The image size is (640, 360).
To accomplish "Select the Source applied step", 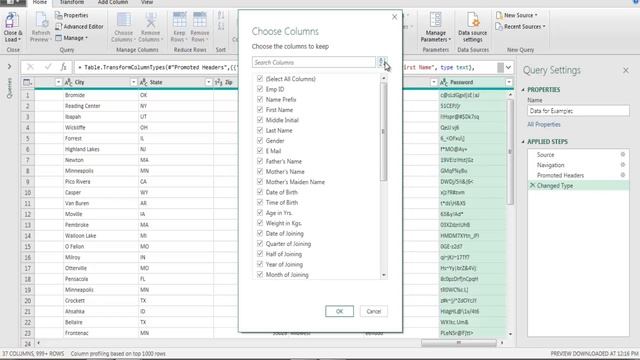I will [x=546, y=155].
